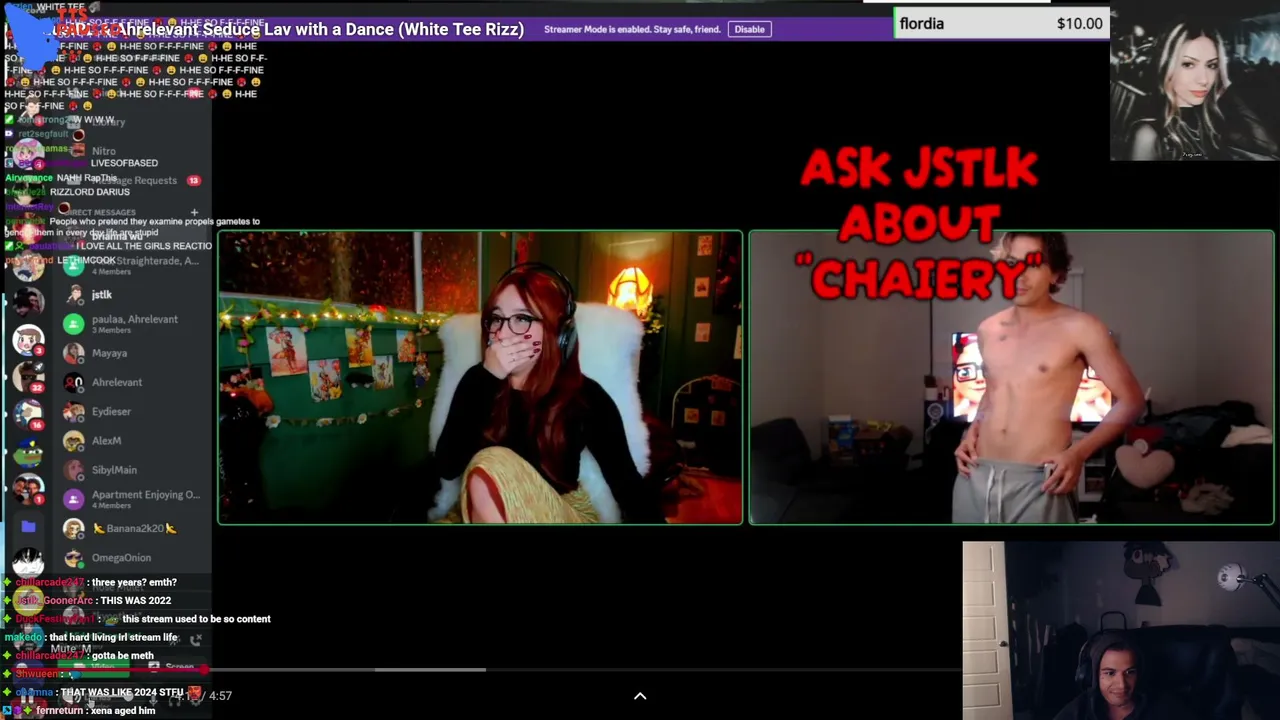Click the webcam feed of the smiling streamer
1280x720 pixels.
tap(1121, 631)
